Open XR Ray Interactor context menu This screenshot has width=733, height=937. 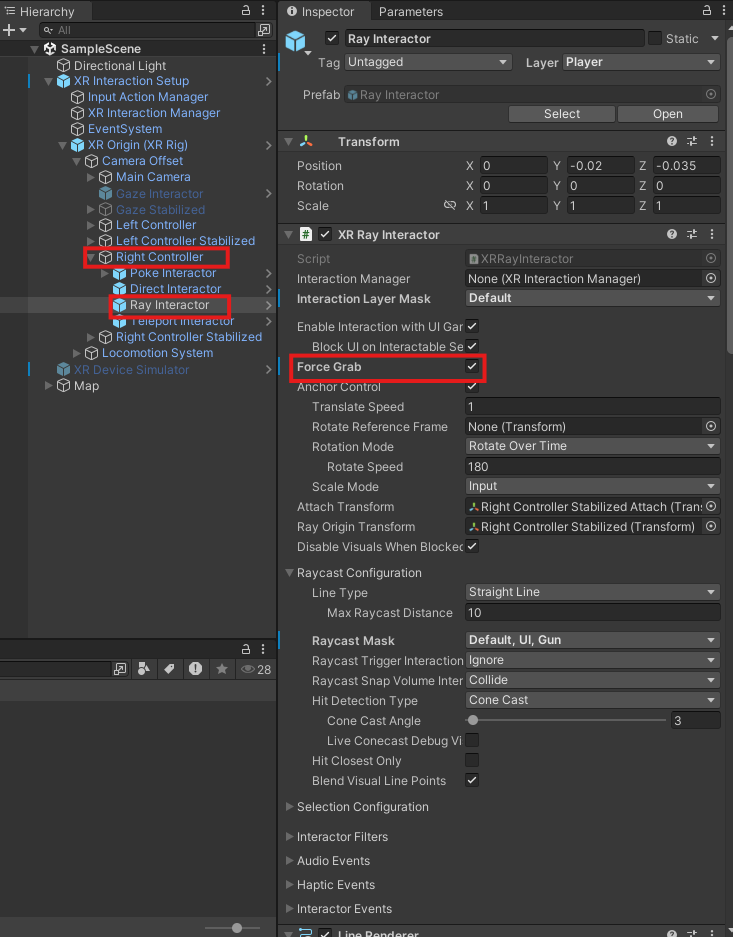[x=711, y=234]
